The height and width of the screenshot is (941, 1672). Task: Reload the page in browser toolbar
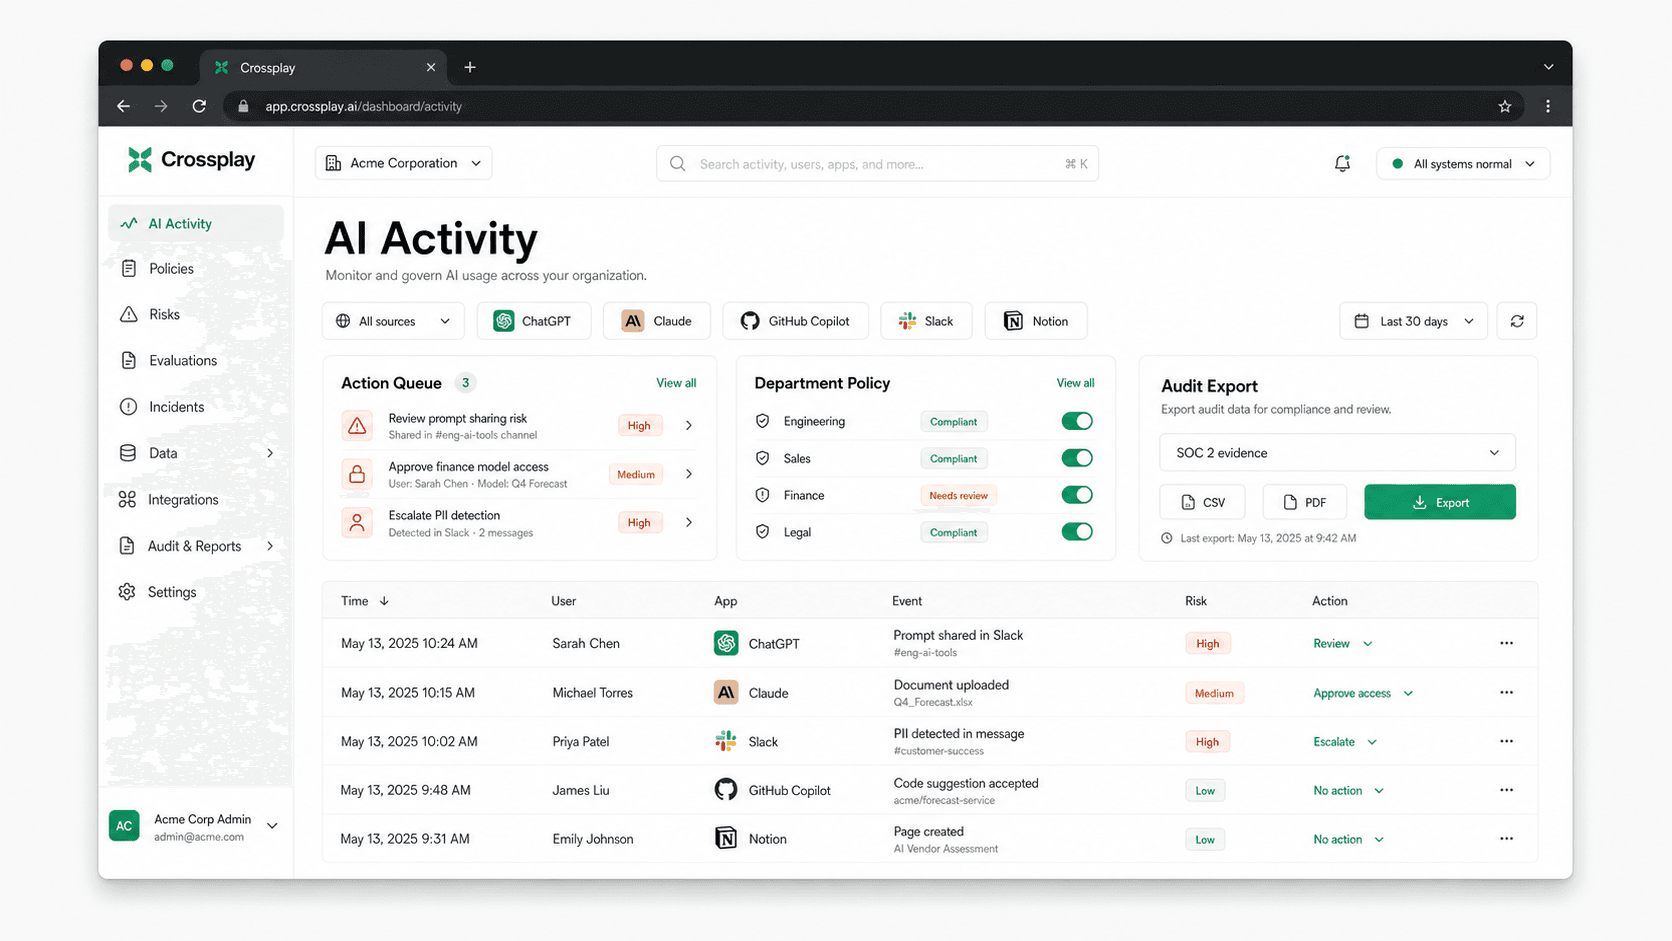click(199, 106)
